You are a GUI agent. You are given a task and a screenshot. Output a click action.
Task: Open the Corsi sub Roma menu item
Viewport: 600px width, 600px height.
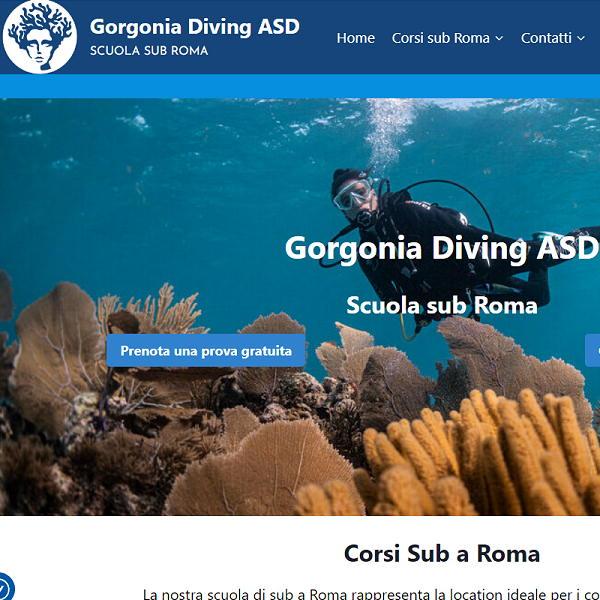440,38
